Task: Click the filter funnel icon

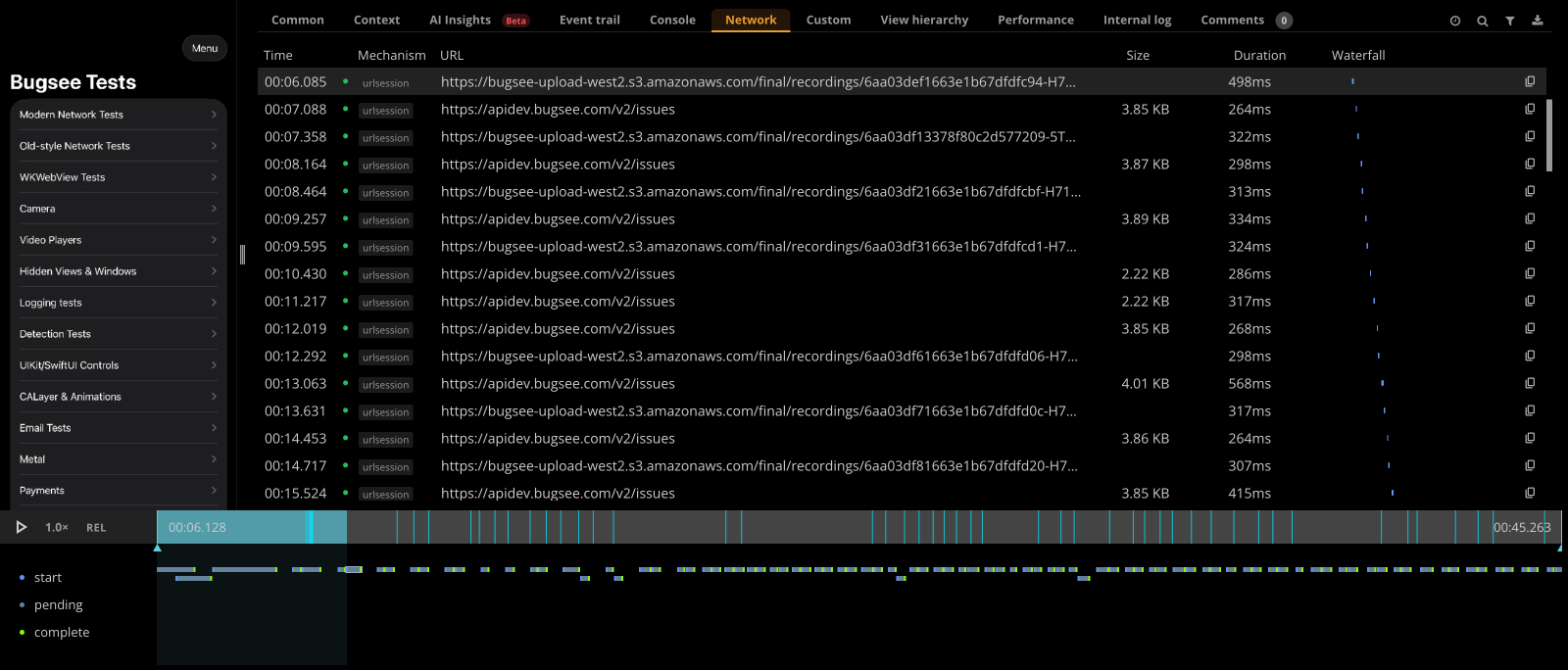Action: pos(1510,21)
